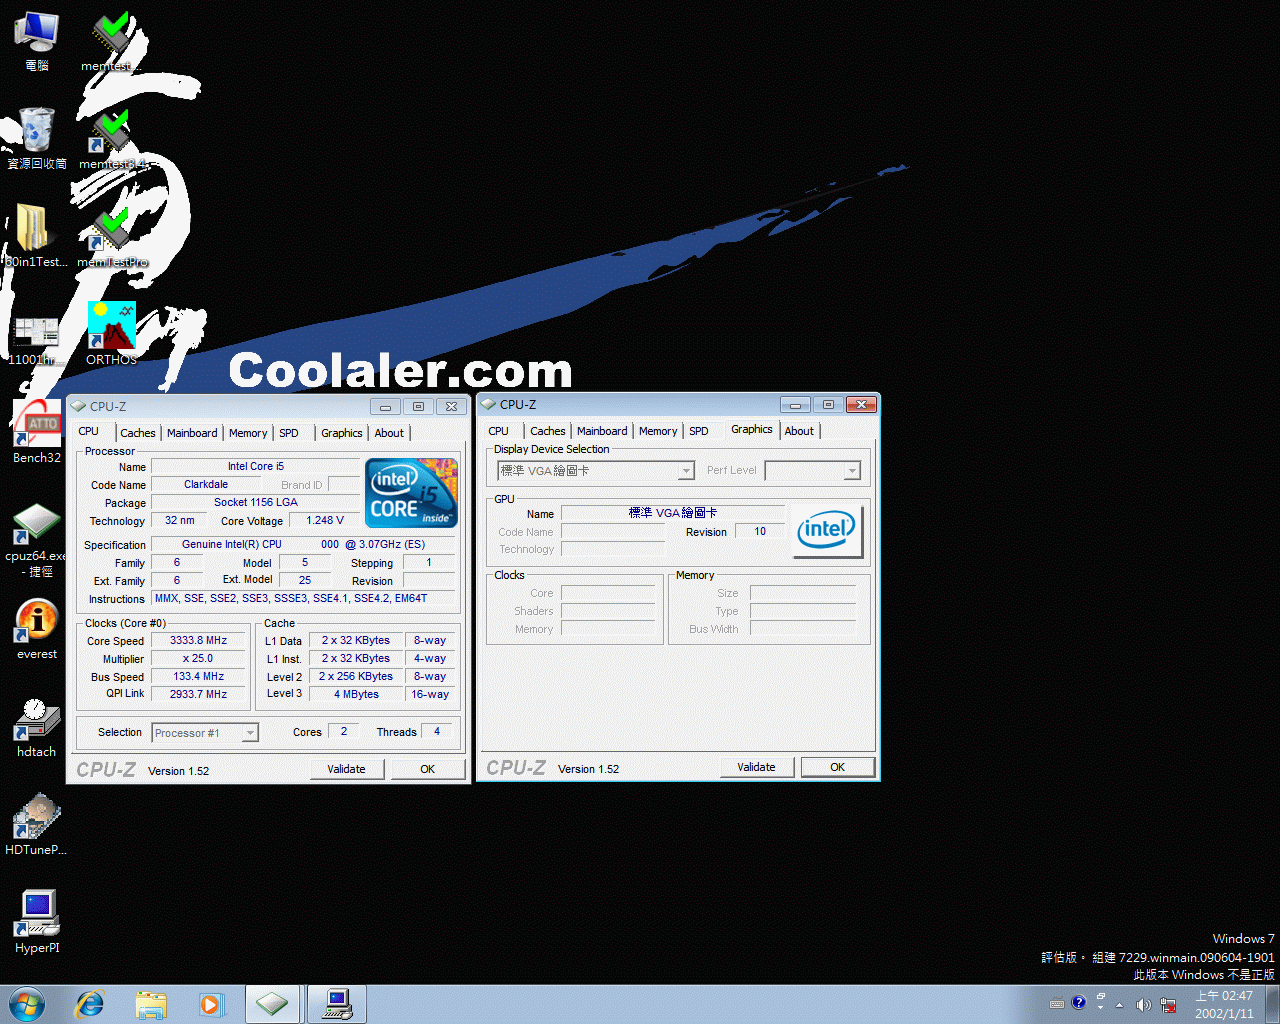1280x1024 pixels.
Task: Open Windows Explorer from the taskbar
Action: (x=151, y=1004)
